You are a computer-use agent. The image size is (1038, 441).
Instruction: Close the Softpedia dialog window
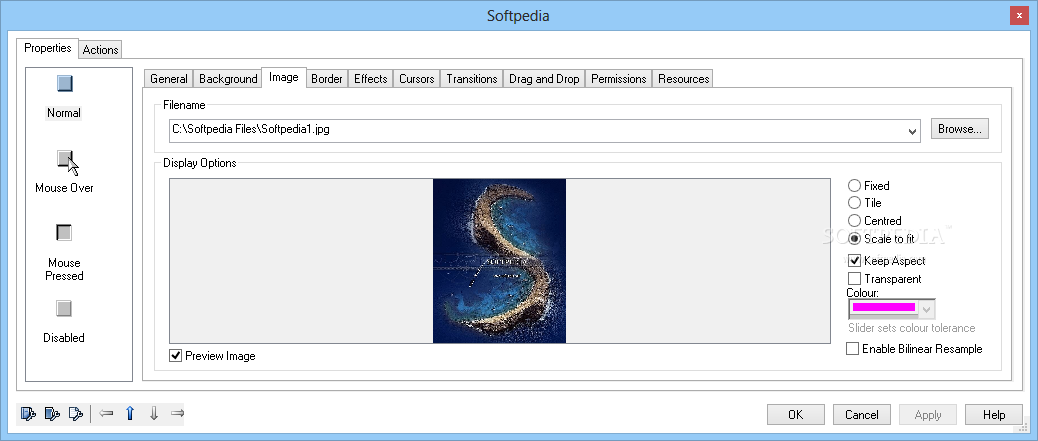pyautogui.click(x=1019, y=14)
